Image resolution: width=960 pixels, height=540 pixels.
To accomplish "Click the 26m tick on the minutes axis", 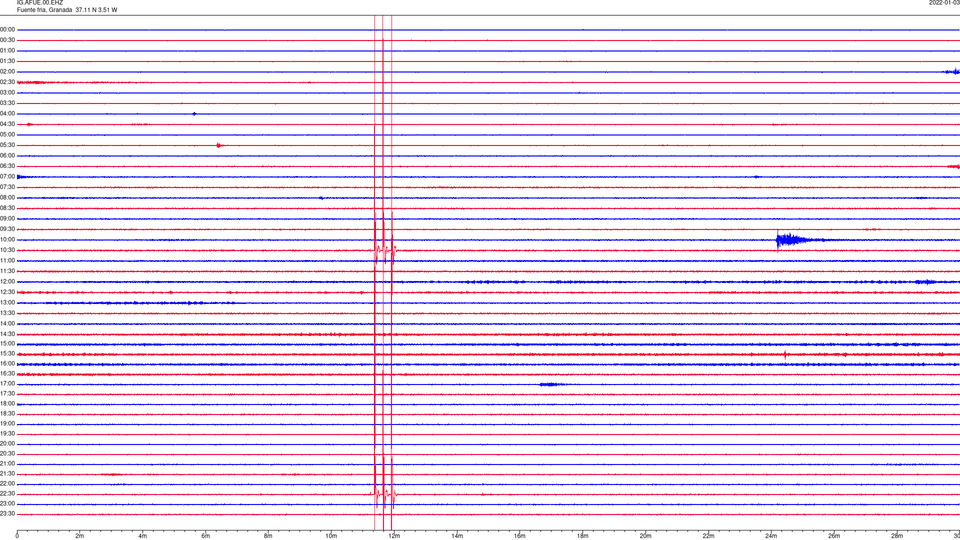I will coord(834,536).
